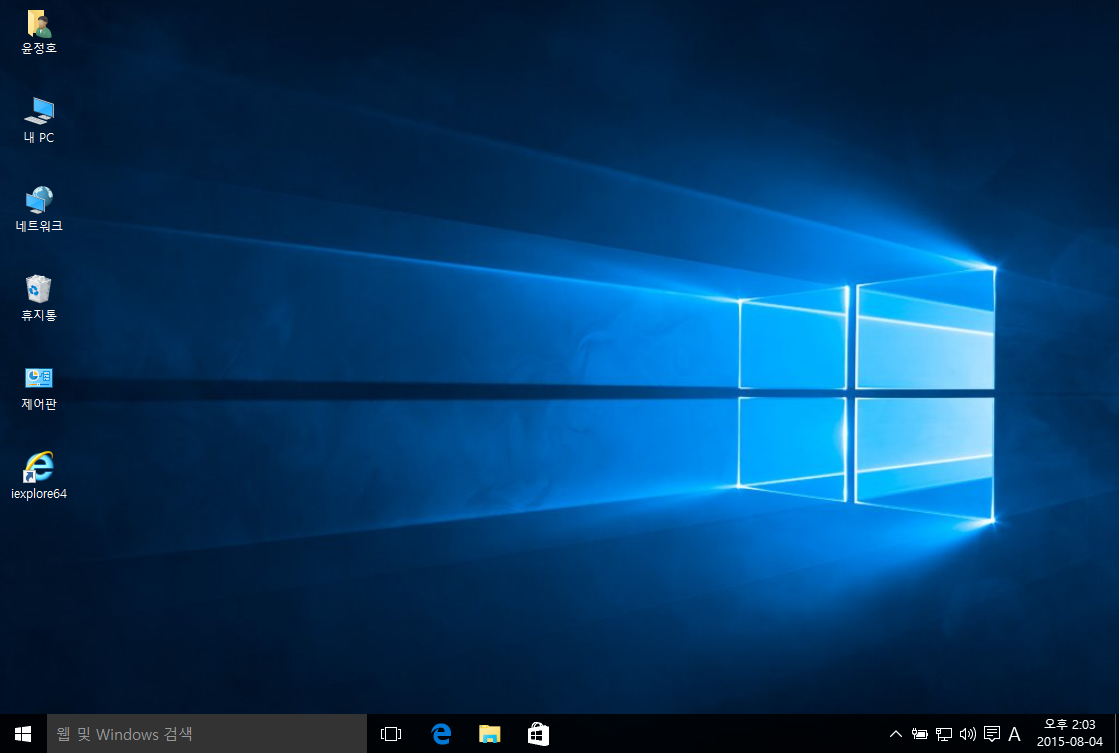Launch Microsoft Edge from the taskbar
Screen dimensions: 1119x753
click(441, 734)
